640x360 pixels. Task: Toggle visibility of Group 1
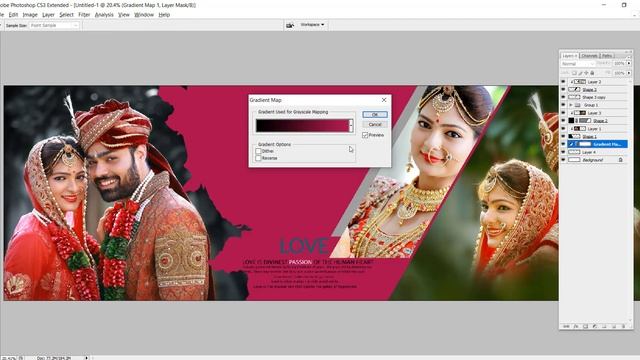(563, 105)
